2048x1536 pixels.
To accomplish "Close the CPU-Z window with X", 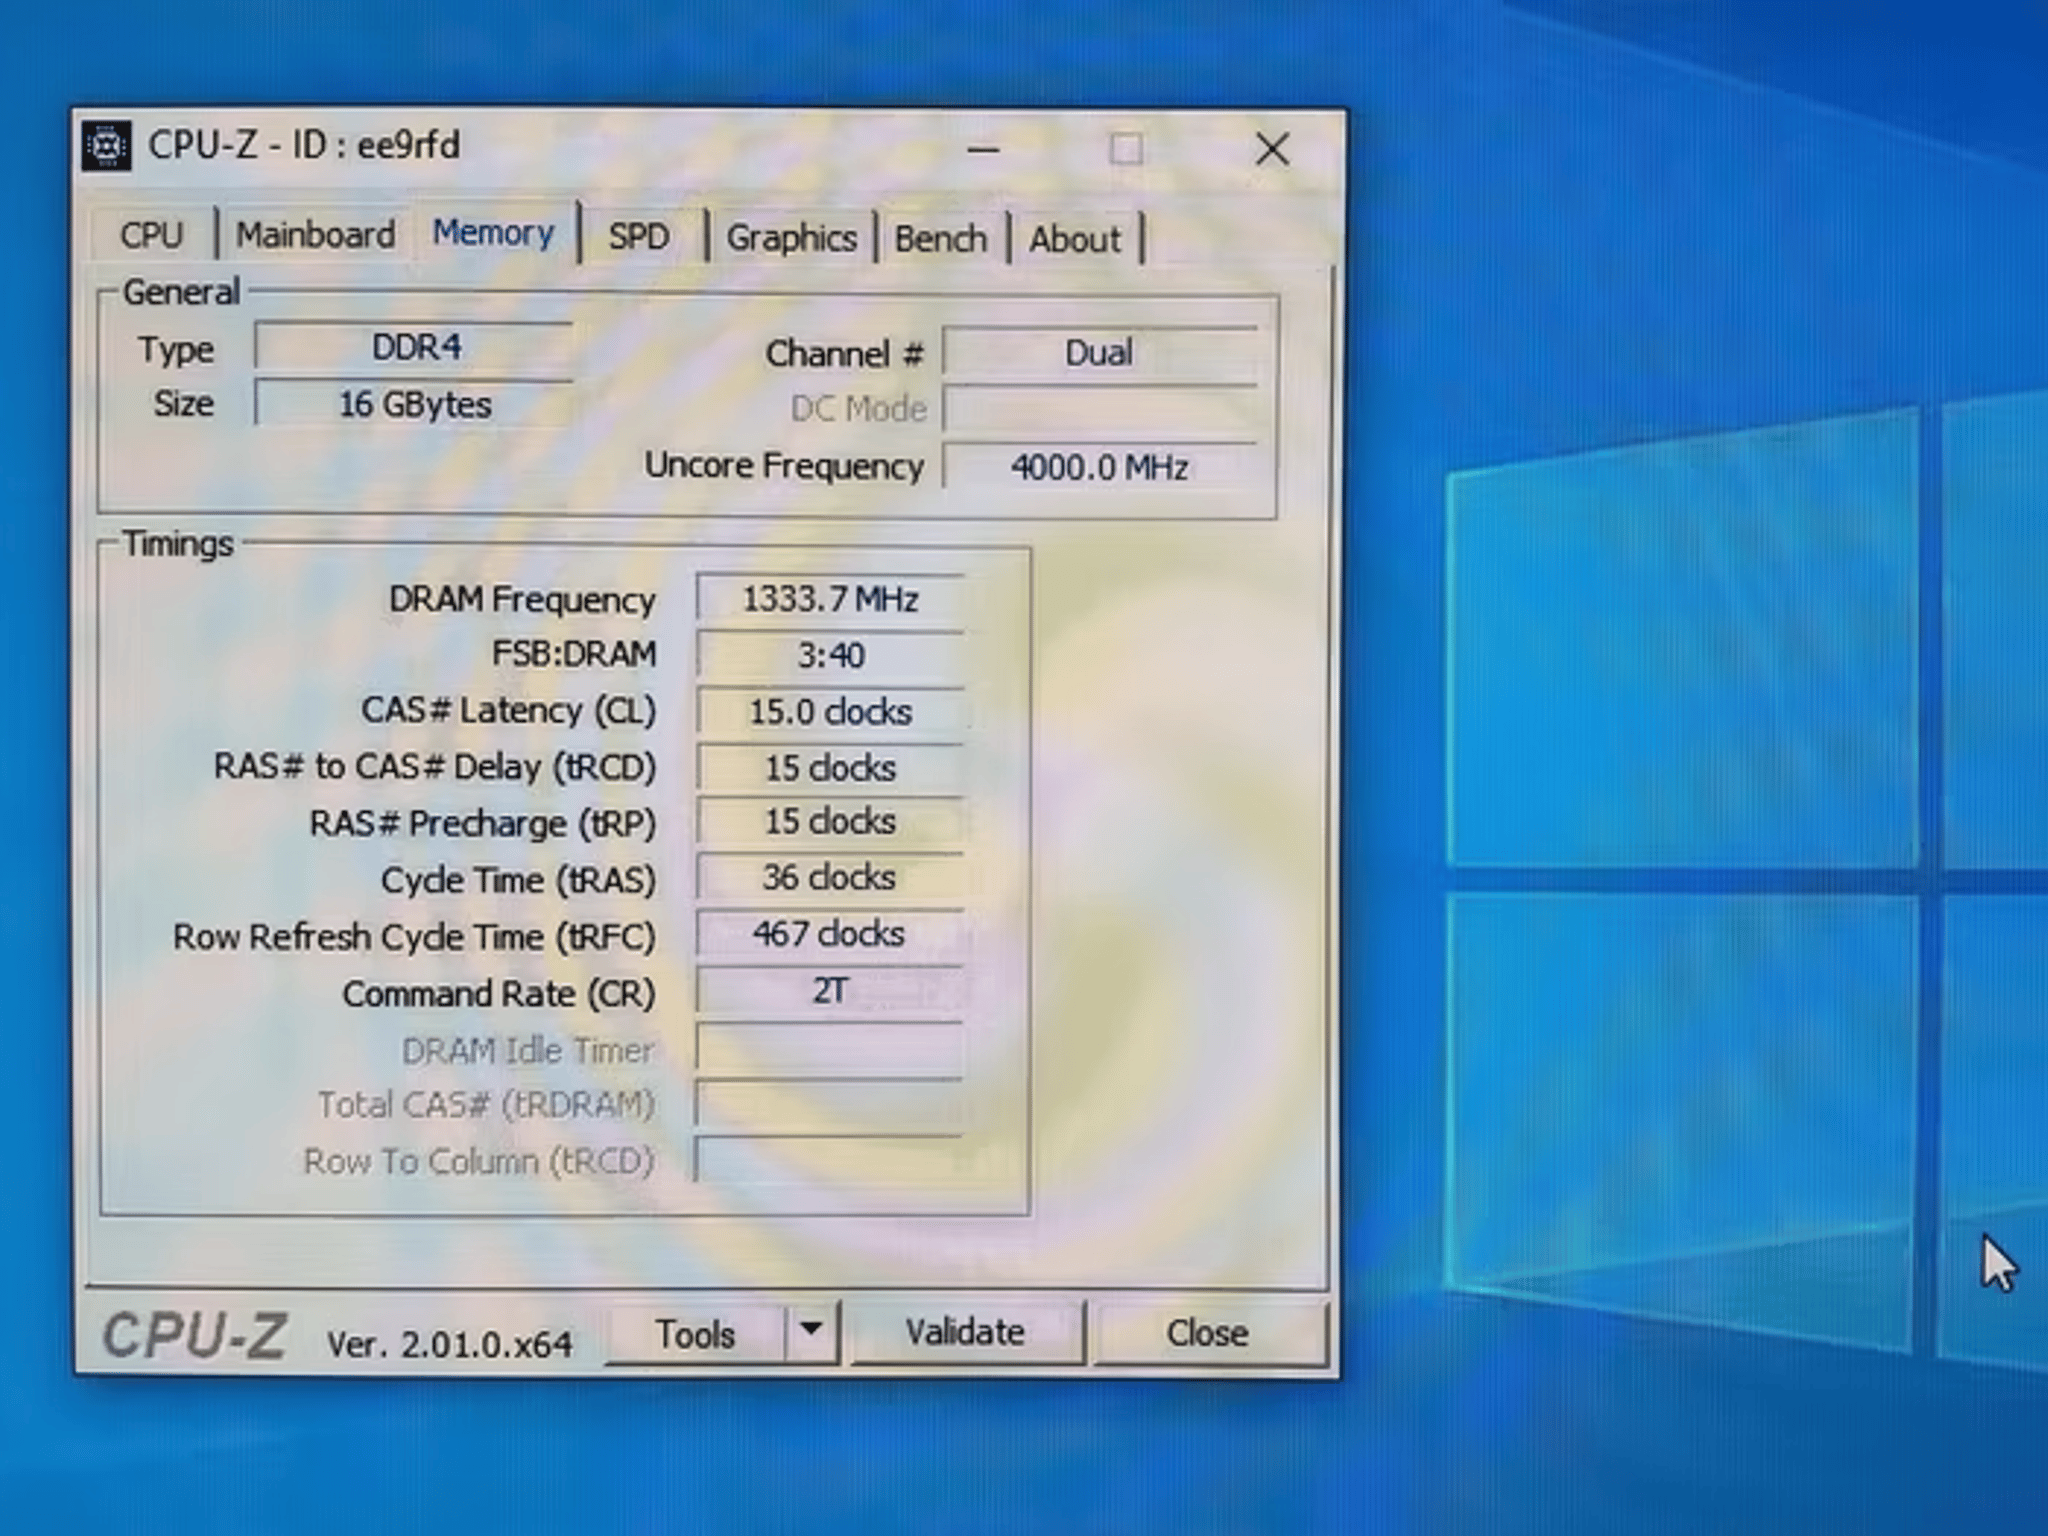I will coord(1272,150).
